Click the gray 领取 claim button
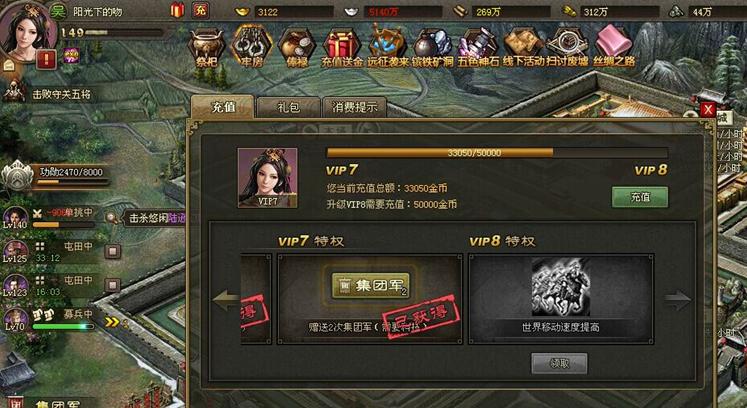This screenshot has height=408, width=747. (x=559, y=364)
